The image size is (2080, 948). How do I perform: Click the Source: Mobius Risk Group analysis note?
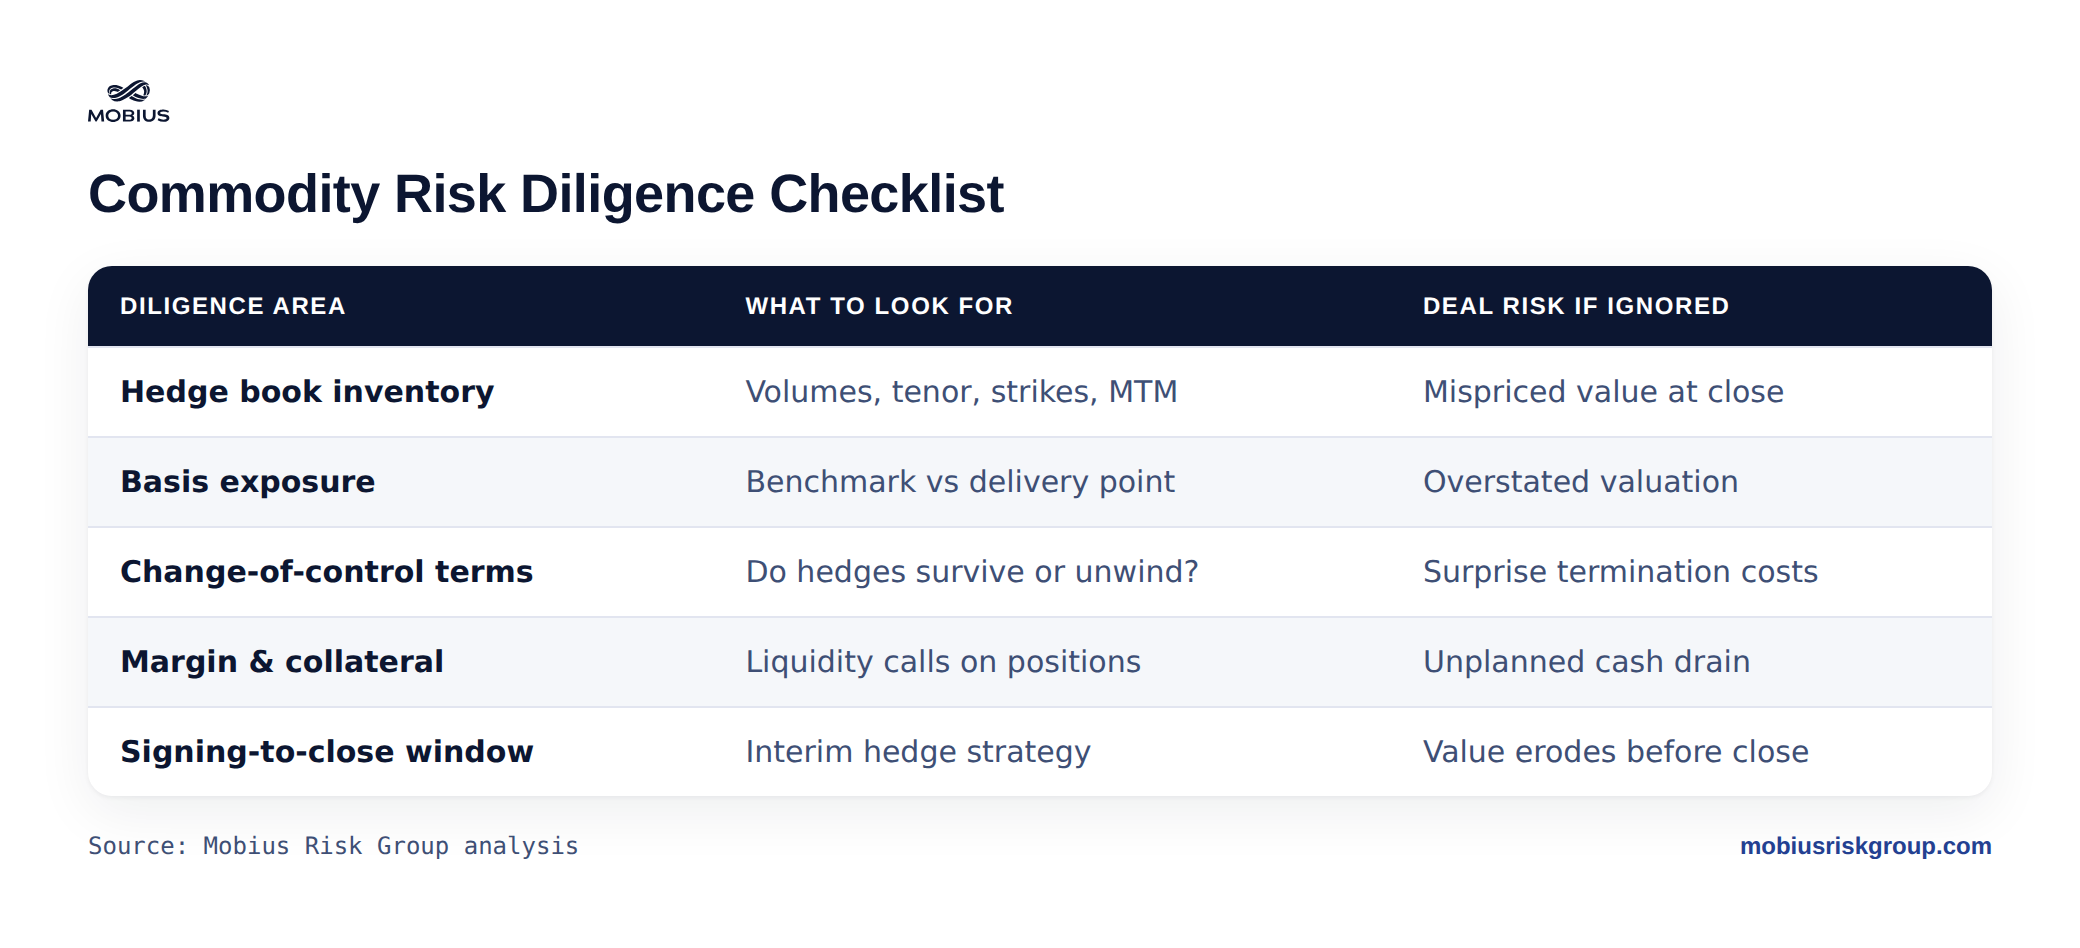333,846
